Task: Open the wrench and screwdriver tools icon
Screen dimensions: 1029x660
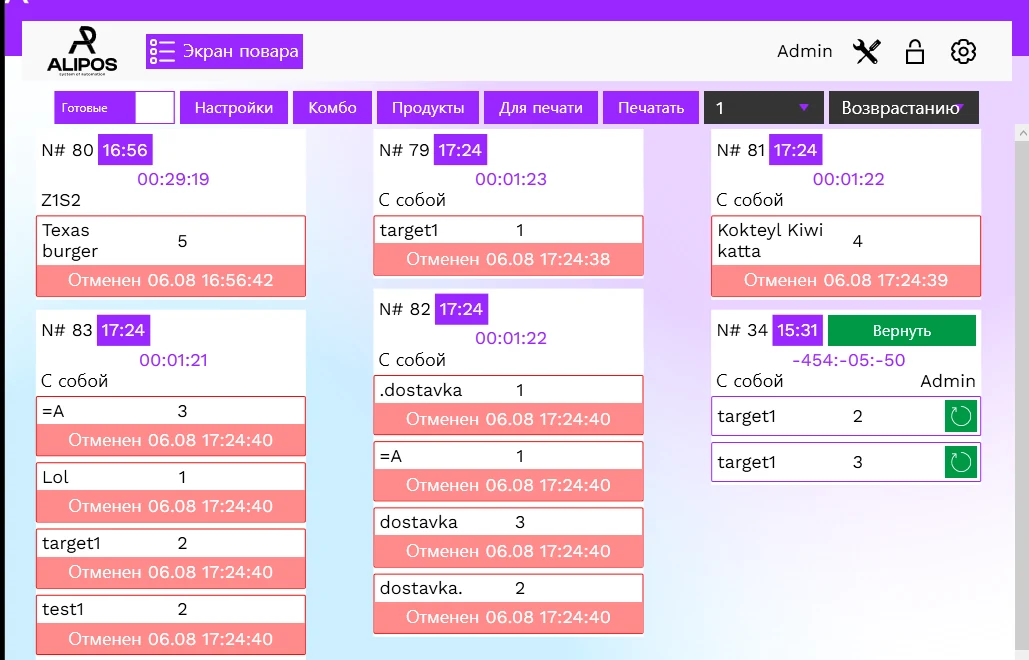Action: point(866,51)
